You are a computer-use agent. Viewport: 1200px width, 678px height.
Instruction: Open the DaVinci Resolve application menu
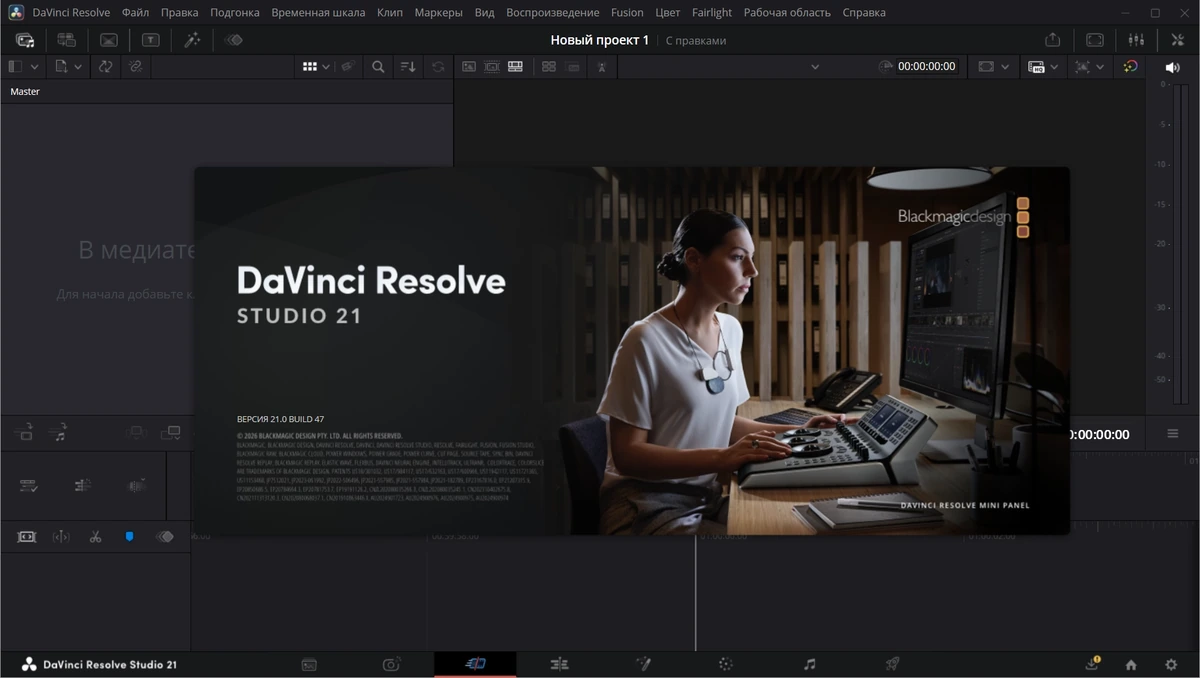(x=71, y=13)
